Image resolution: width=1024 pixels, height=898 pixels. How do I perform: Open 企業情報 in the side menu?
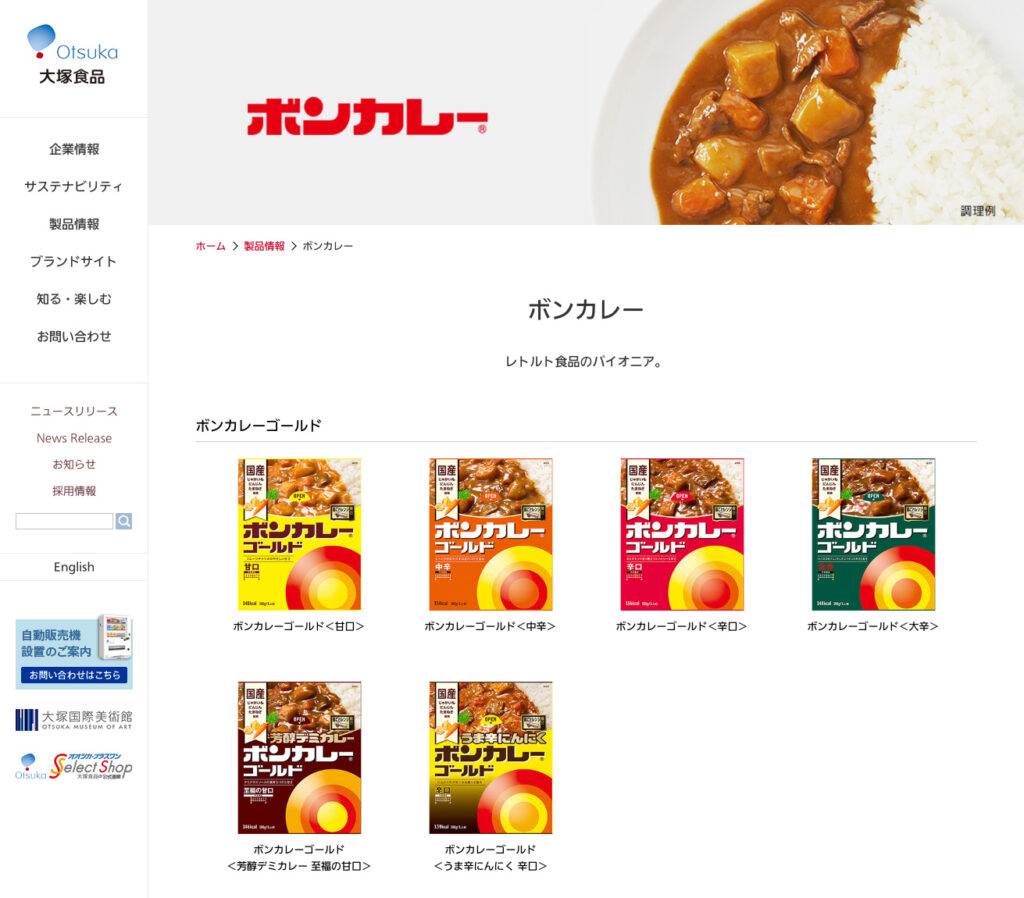[x=74, y=149]
